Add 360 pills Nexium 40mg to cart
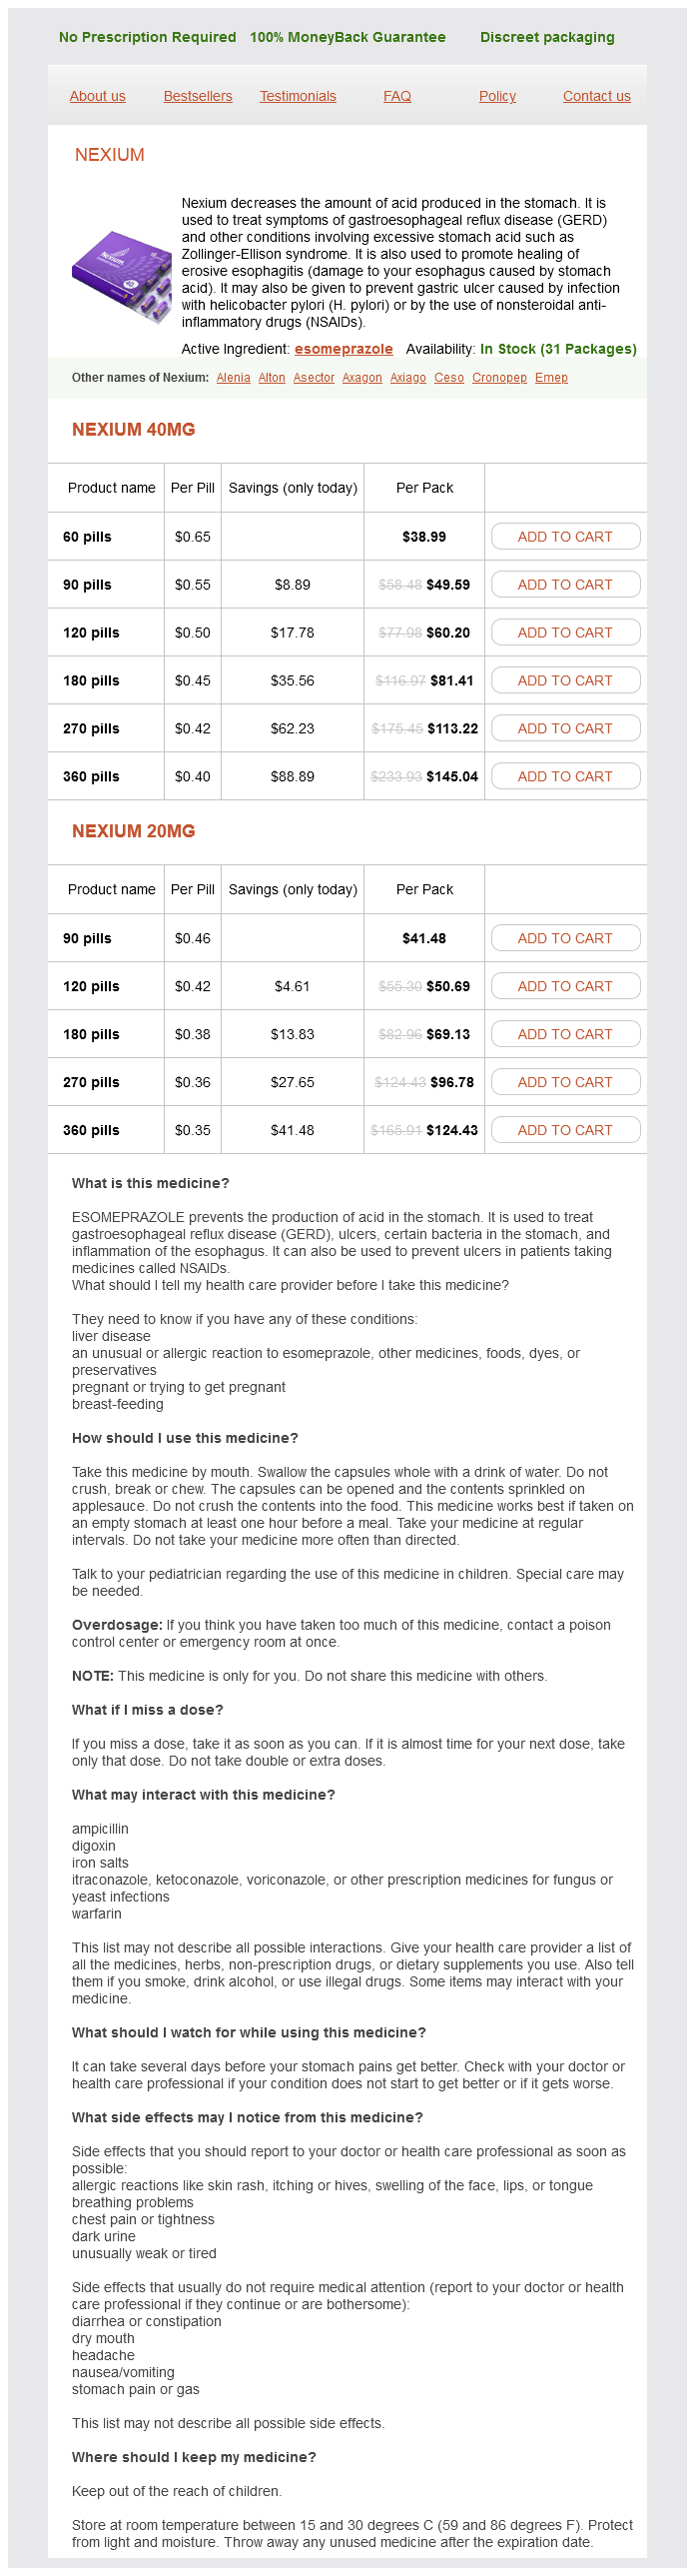The height and width of the screenshot is (2576, 695). pos(565,777)
